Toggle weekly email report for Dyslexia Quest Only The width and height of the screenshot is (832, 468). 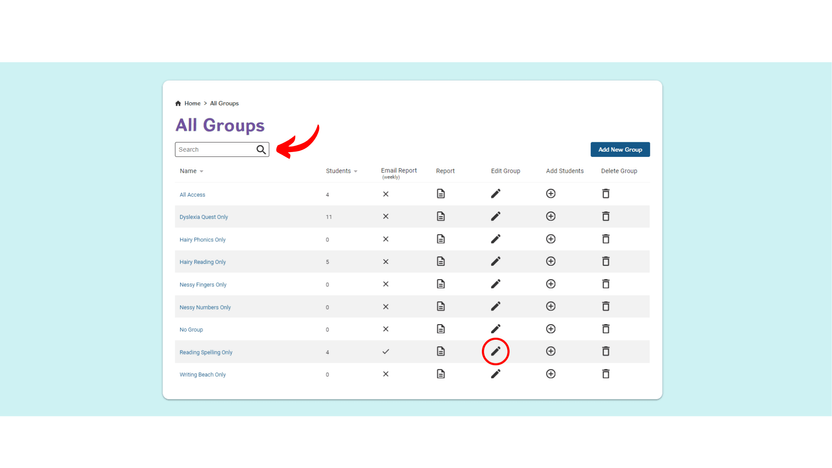tap(386, 216)
